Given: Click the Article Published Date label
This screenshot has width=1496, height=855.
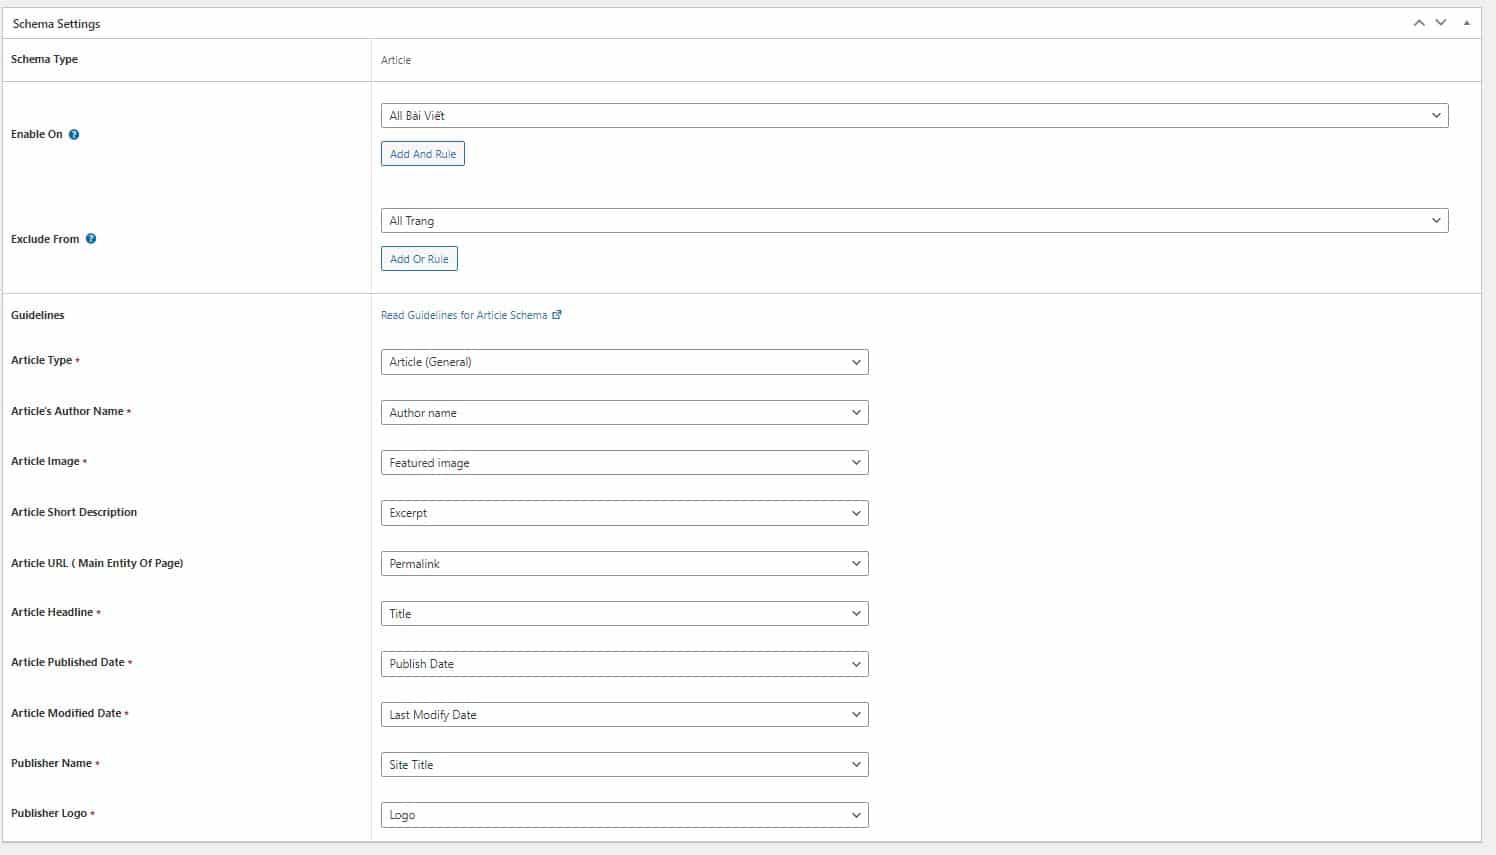Looking at the screenshot, I should coord(68,662).
